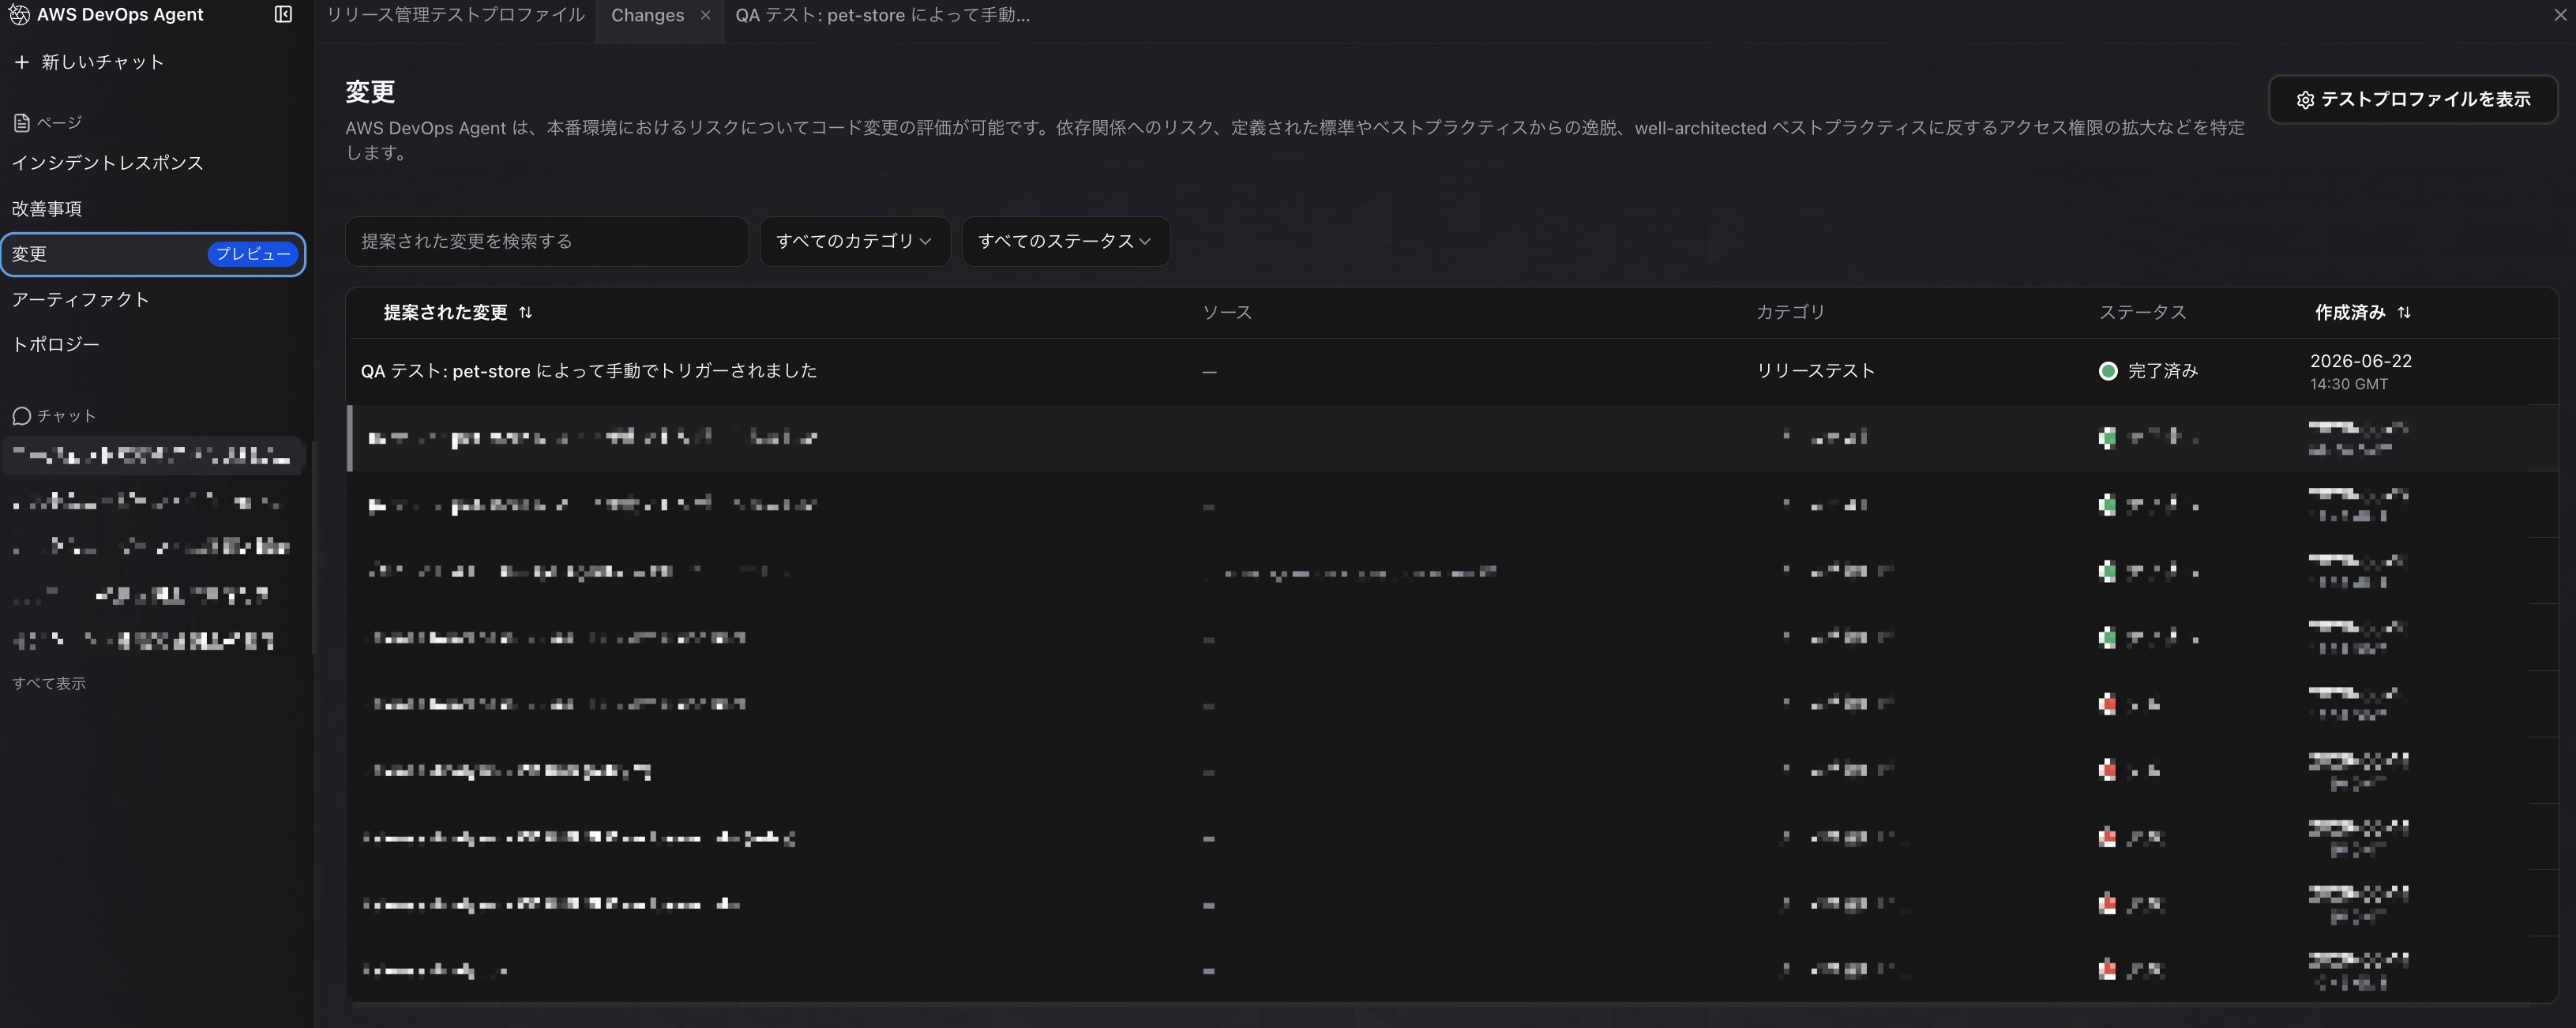The height and width of the screenshot is (1028, 2576).
Task: Expand the すべてのステータス dropdown
Action: point(1065,241)
